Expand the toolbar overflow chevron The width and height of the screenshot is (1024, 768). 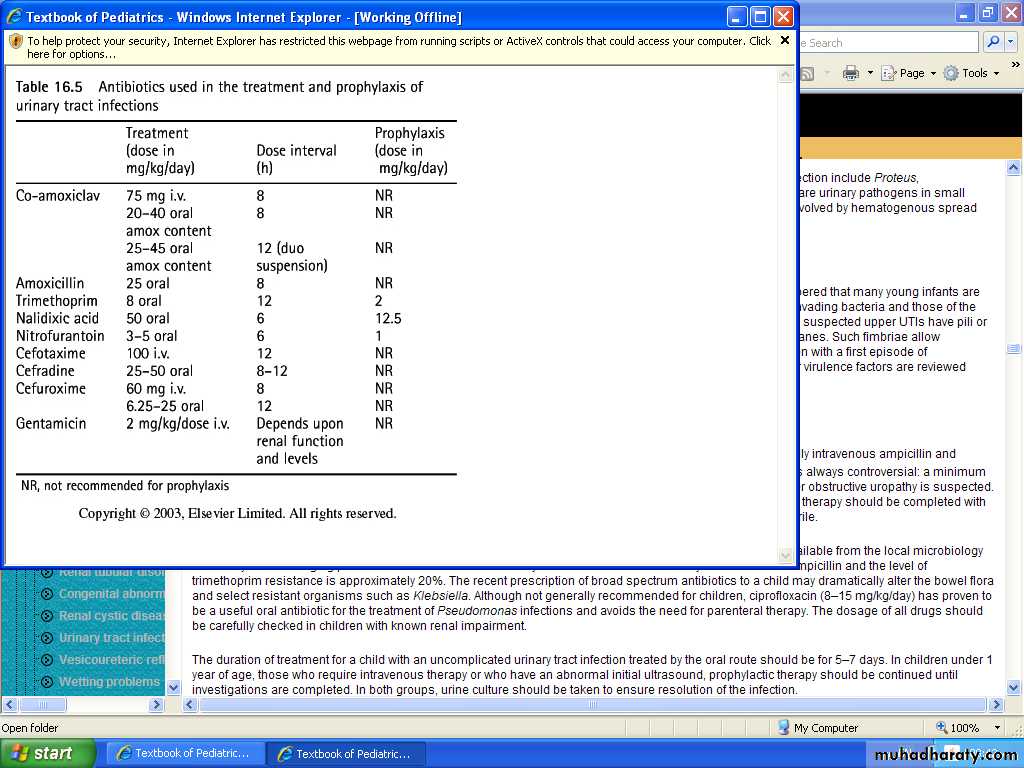point(1015,66)
